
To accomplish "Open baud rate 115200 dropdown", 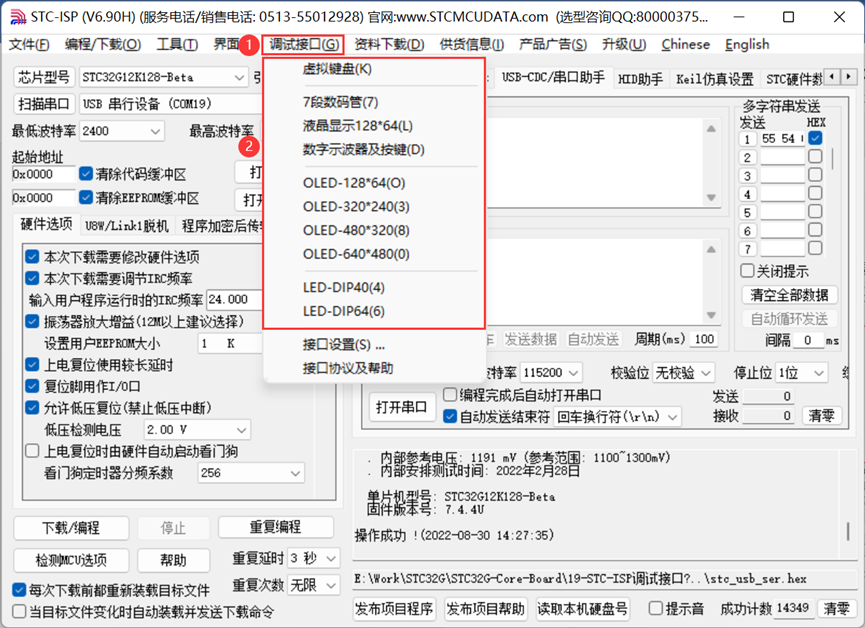I will [551, 373].
